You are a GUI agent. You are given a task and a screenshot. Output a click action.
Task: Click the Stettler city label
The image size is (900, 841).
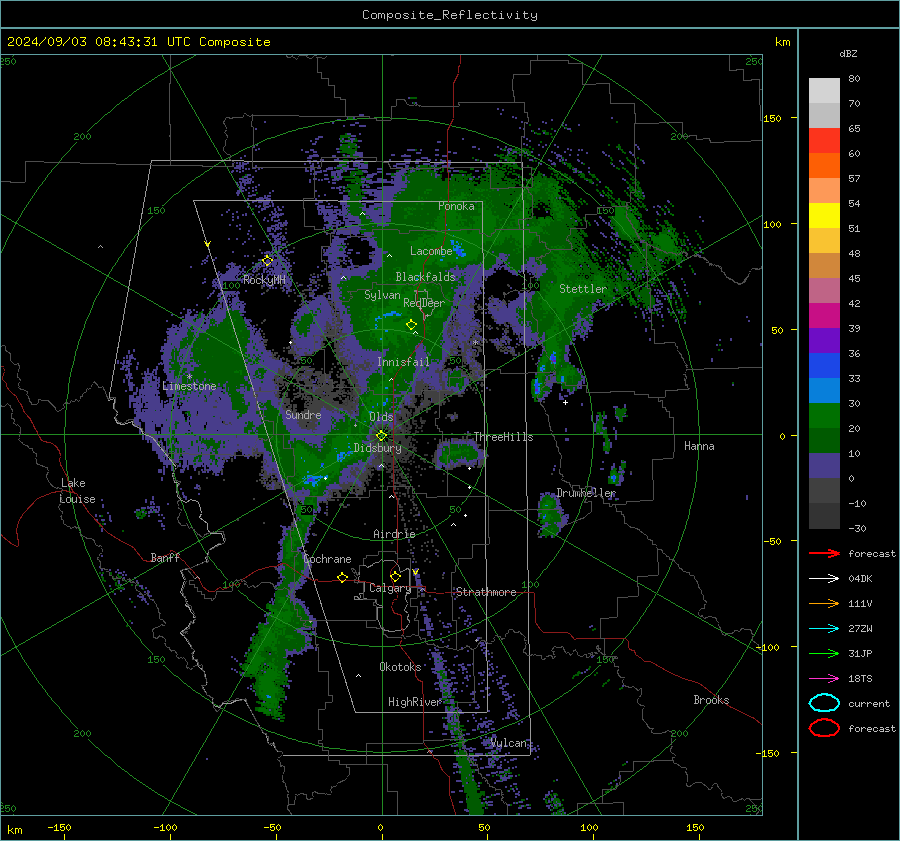pyautogui.click(x=583, y=289)
